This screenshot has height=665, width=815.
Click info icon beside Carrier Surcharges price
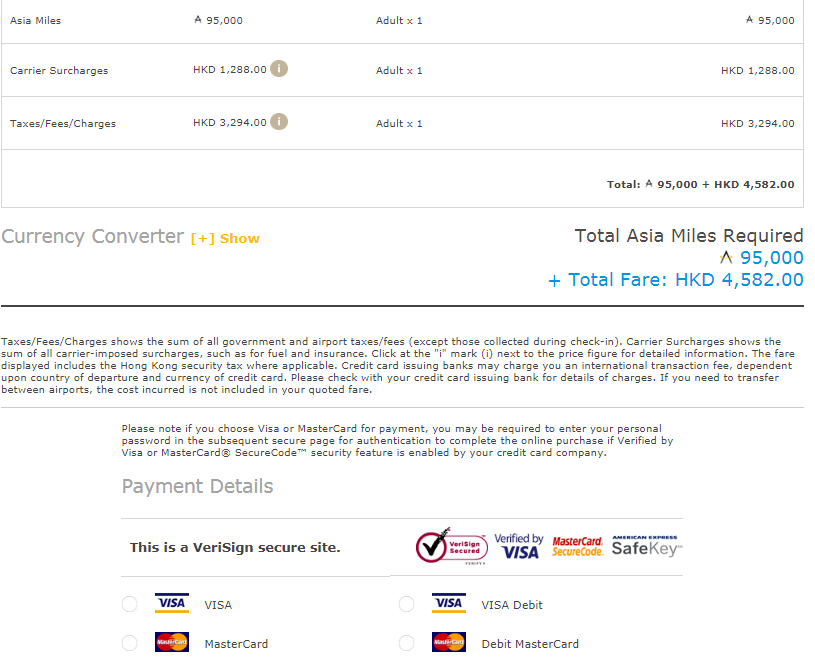[x=280, y=69]
